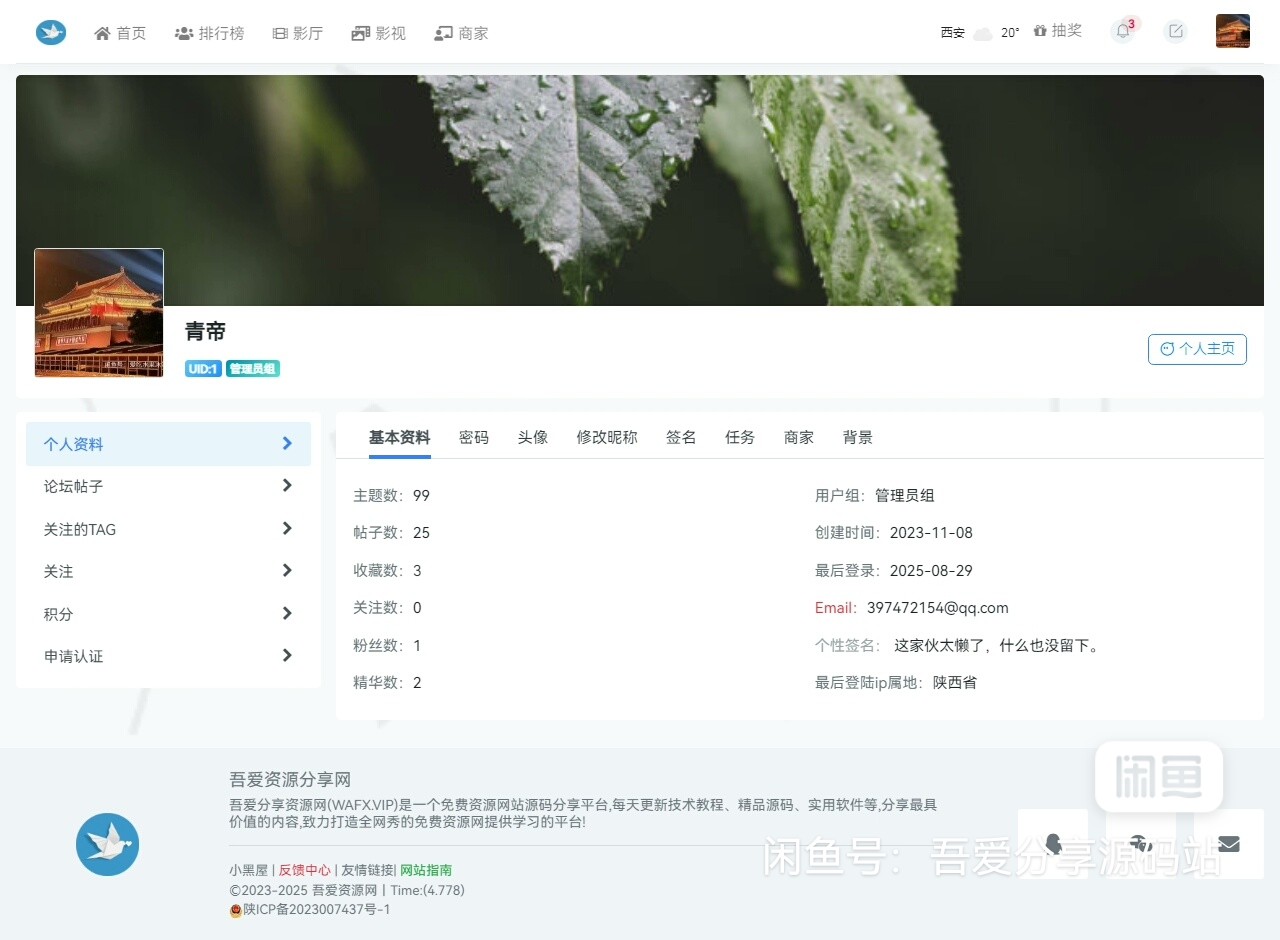
Task: Click the email envelope icon in the footer
Action: [1229, 843]
